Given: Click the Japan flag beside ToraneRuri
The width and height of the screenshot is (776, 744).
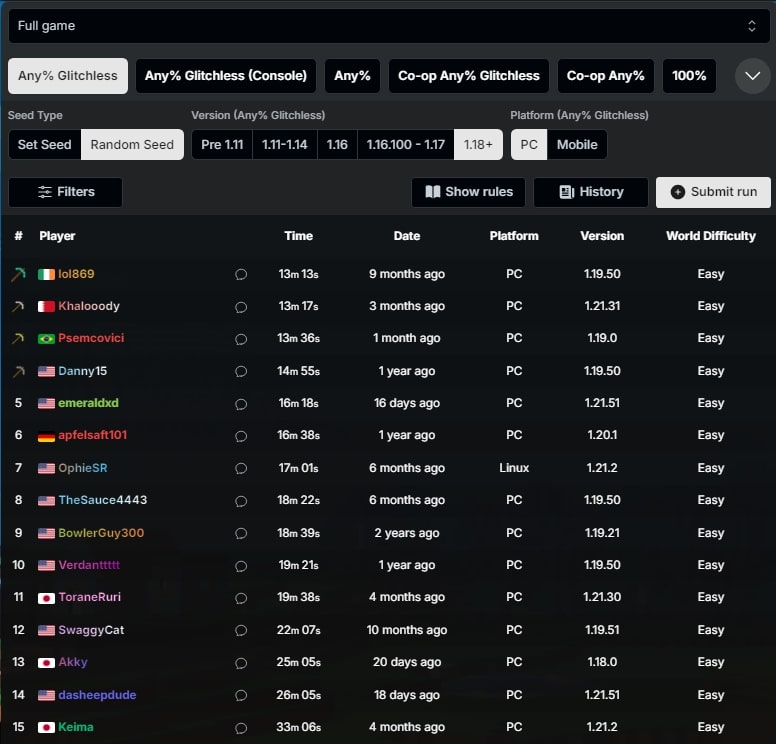Looking at the screenshot, I should tap(46, 597).
